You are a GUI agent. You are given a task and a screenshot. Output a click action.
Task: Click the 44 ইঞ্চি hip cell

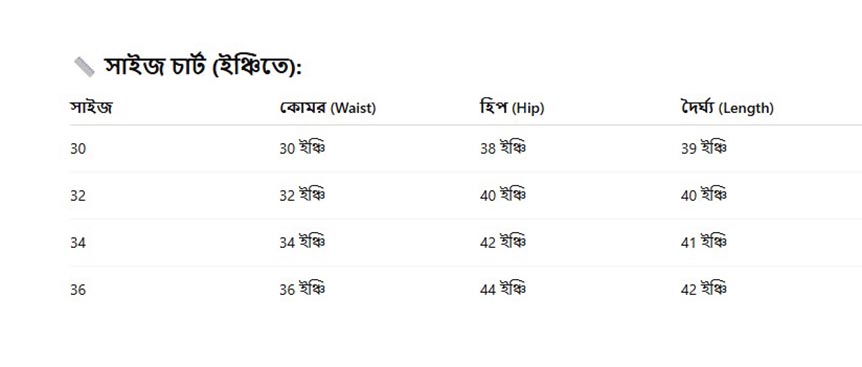point(502,289)
